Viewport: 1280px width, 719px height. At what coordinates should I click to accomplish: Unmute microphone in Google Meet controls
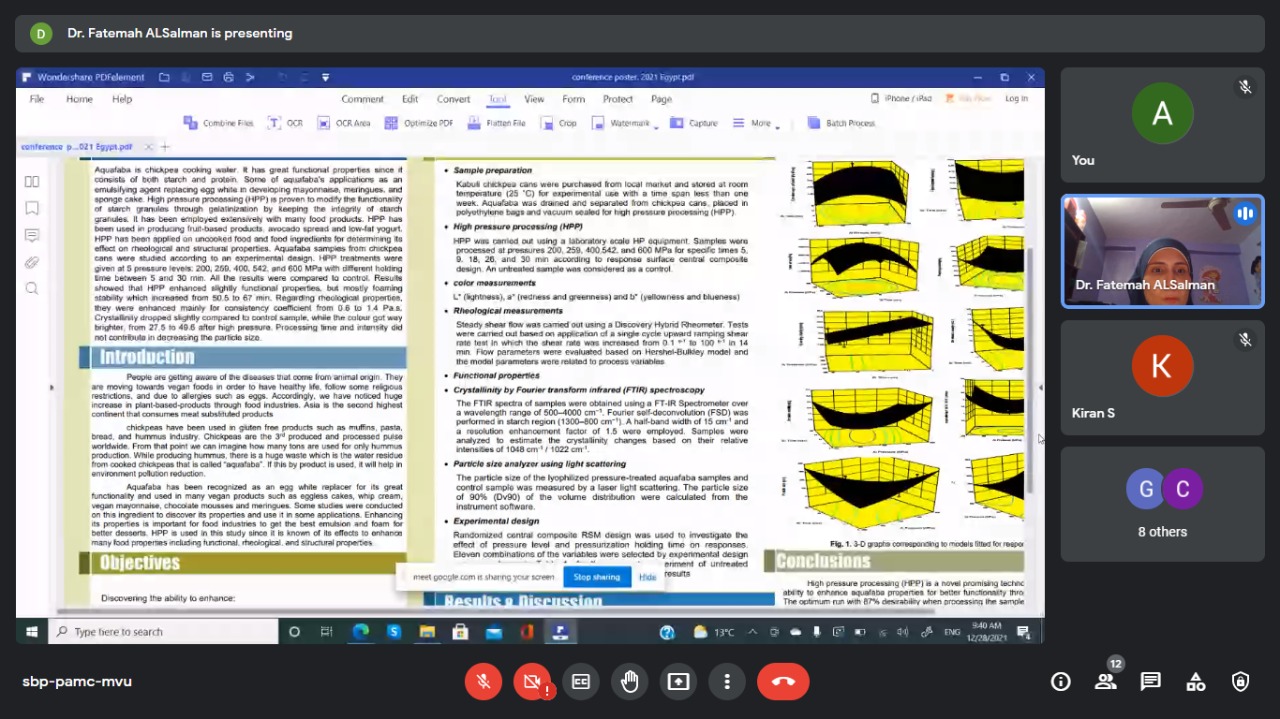(483, 681)
